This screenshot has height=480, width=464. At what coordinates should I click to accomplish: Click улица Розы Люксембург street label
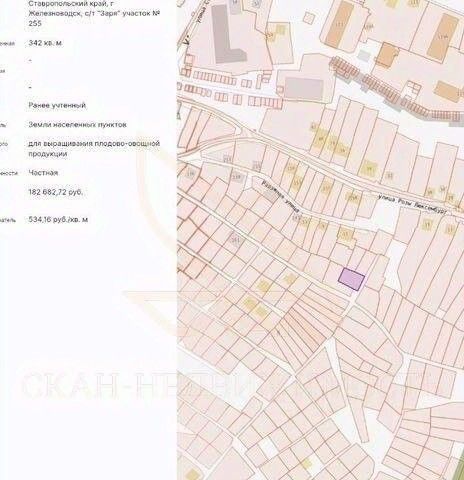[x=412, y=204]
